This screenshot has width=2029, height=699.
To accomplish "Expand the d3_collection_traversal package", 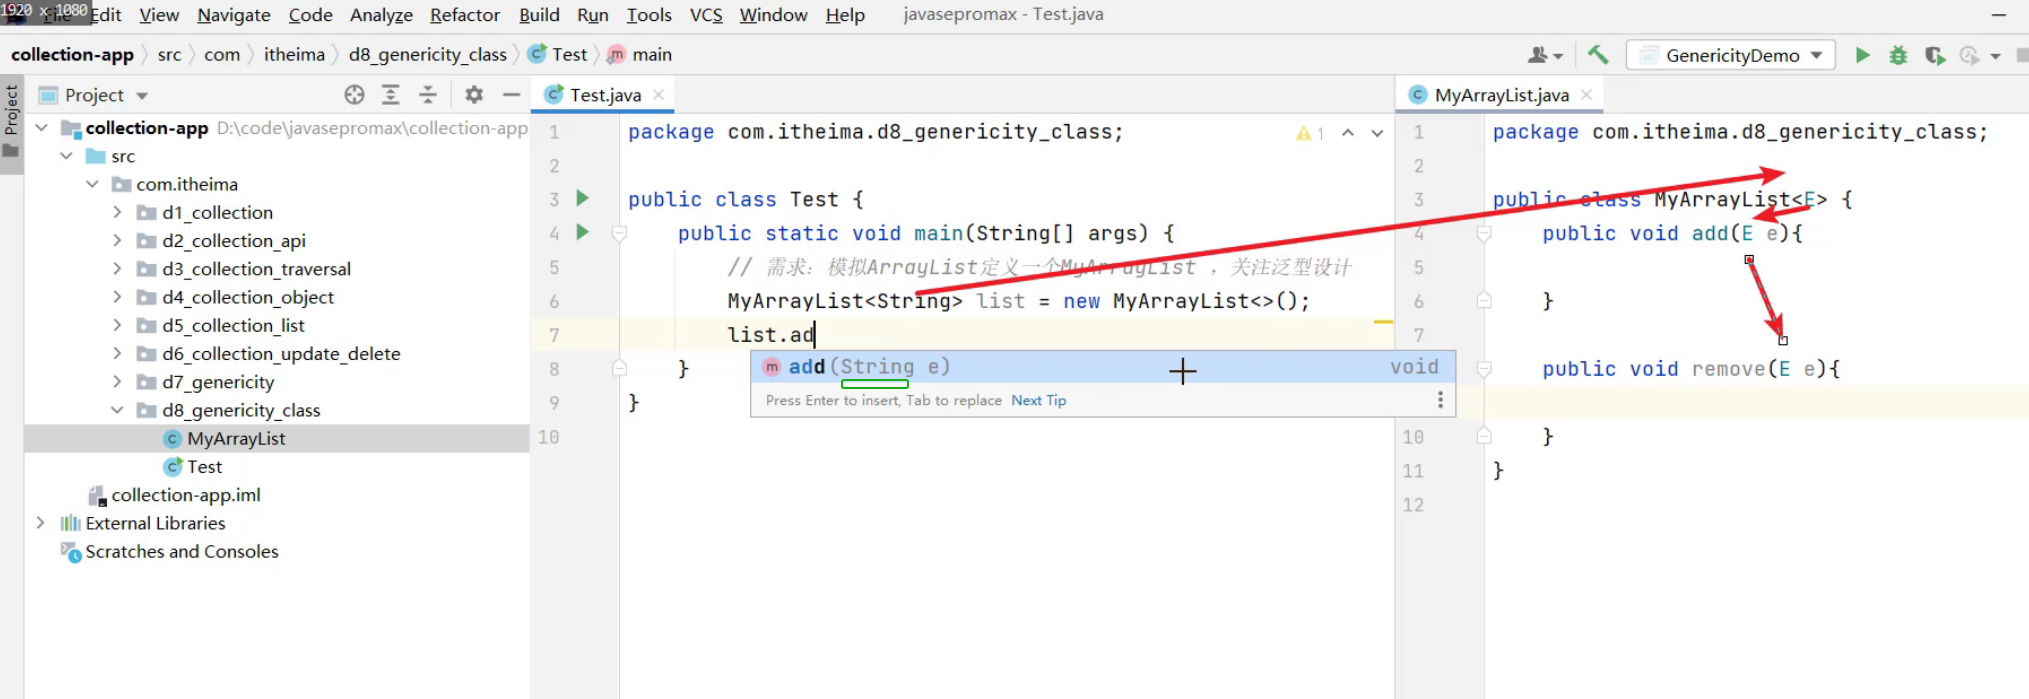I will [x=117, y=269].
